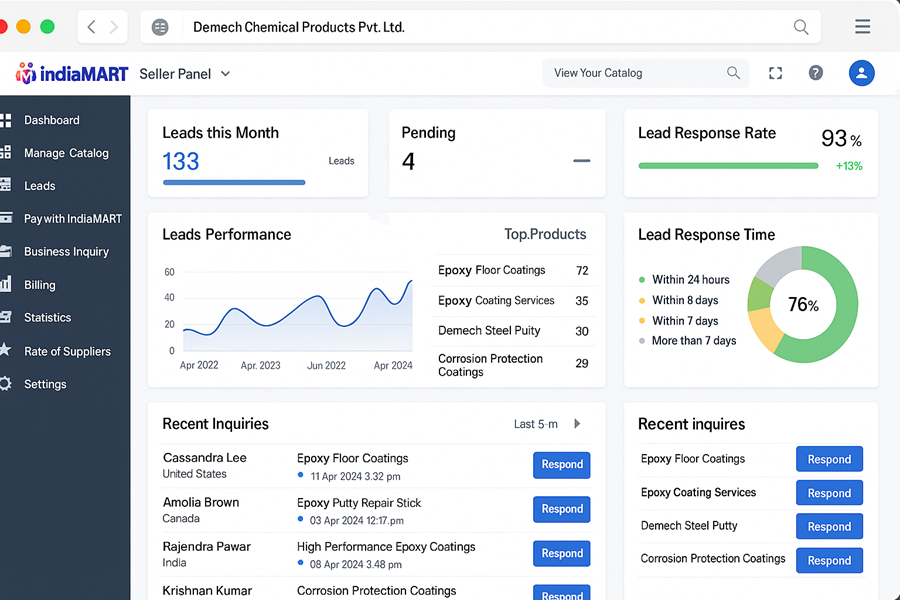This screenshot has width=900, height=600.
Task: Select Corrosion Protection Coatings in Top Products
Action: tap(513, 365)
